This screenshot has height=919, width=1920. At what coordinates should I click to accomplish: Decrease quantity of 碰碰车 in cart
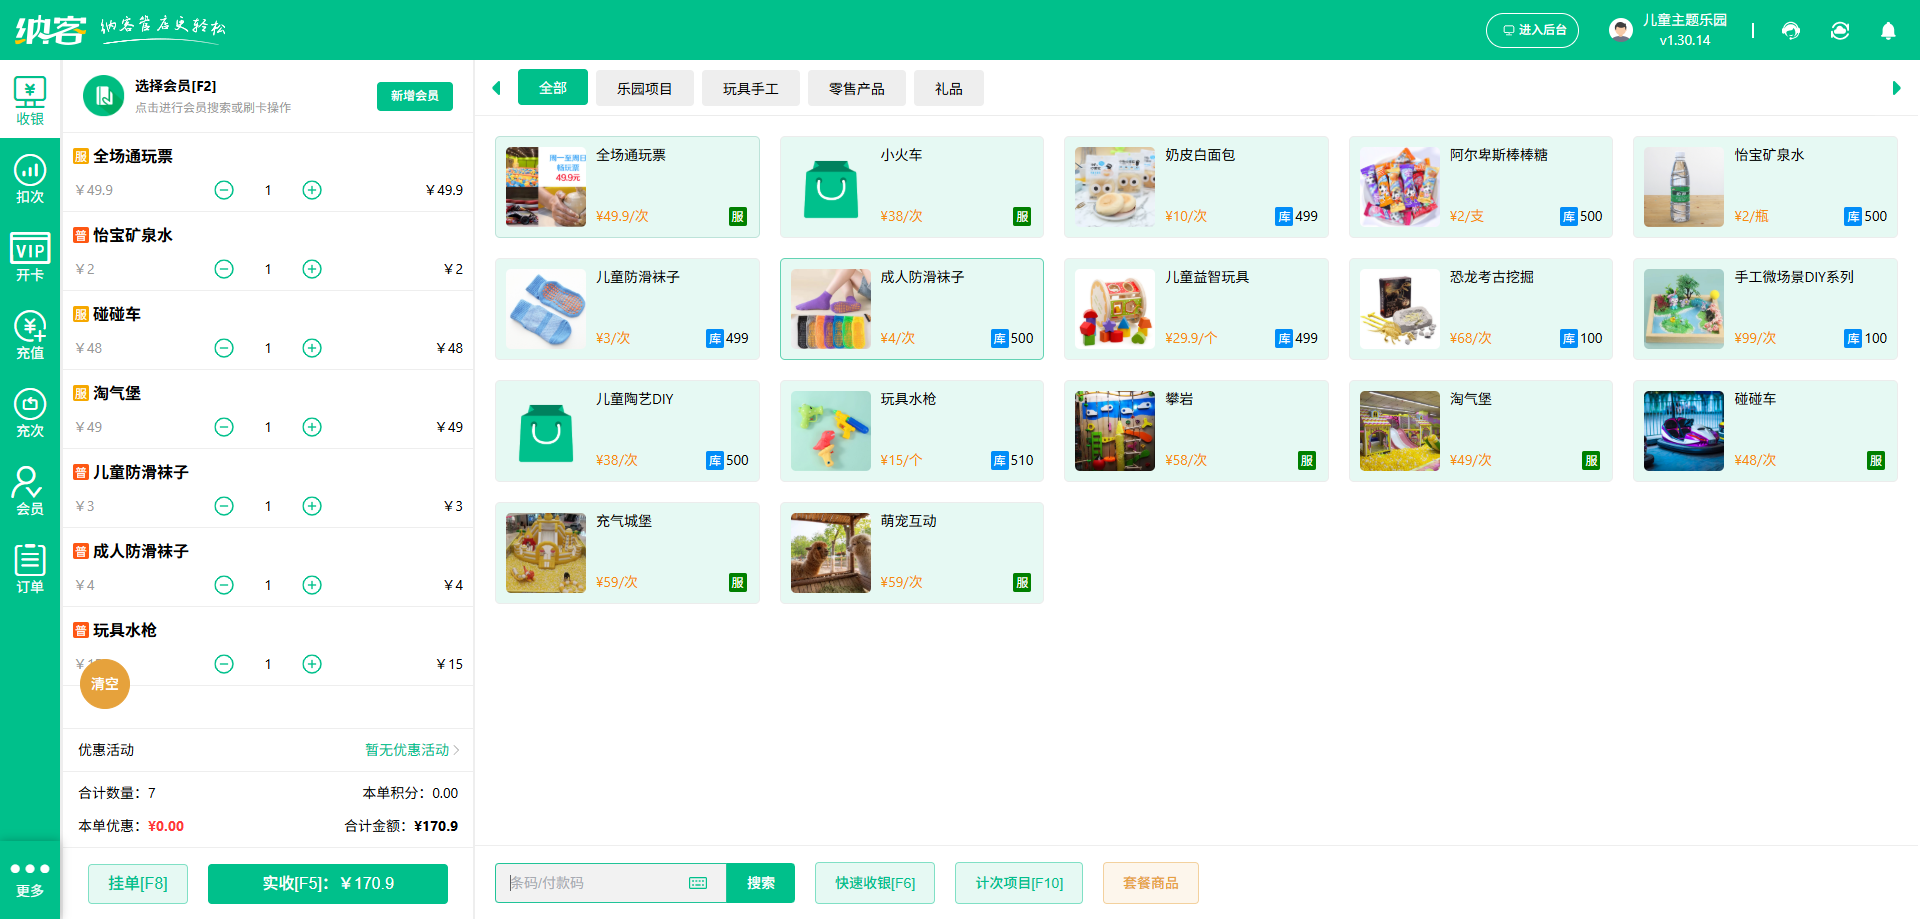click(x=224, y=348)
